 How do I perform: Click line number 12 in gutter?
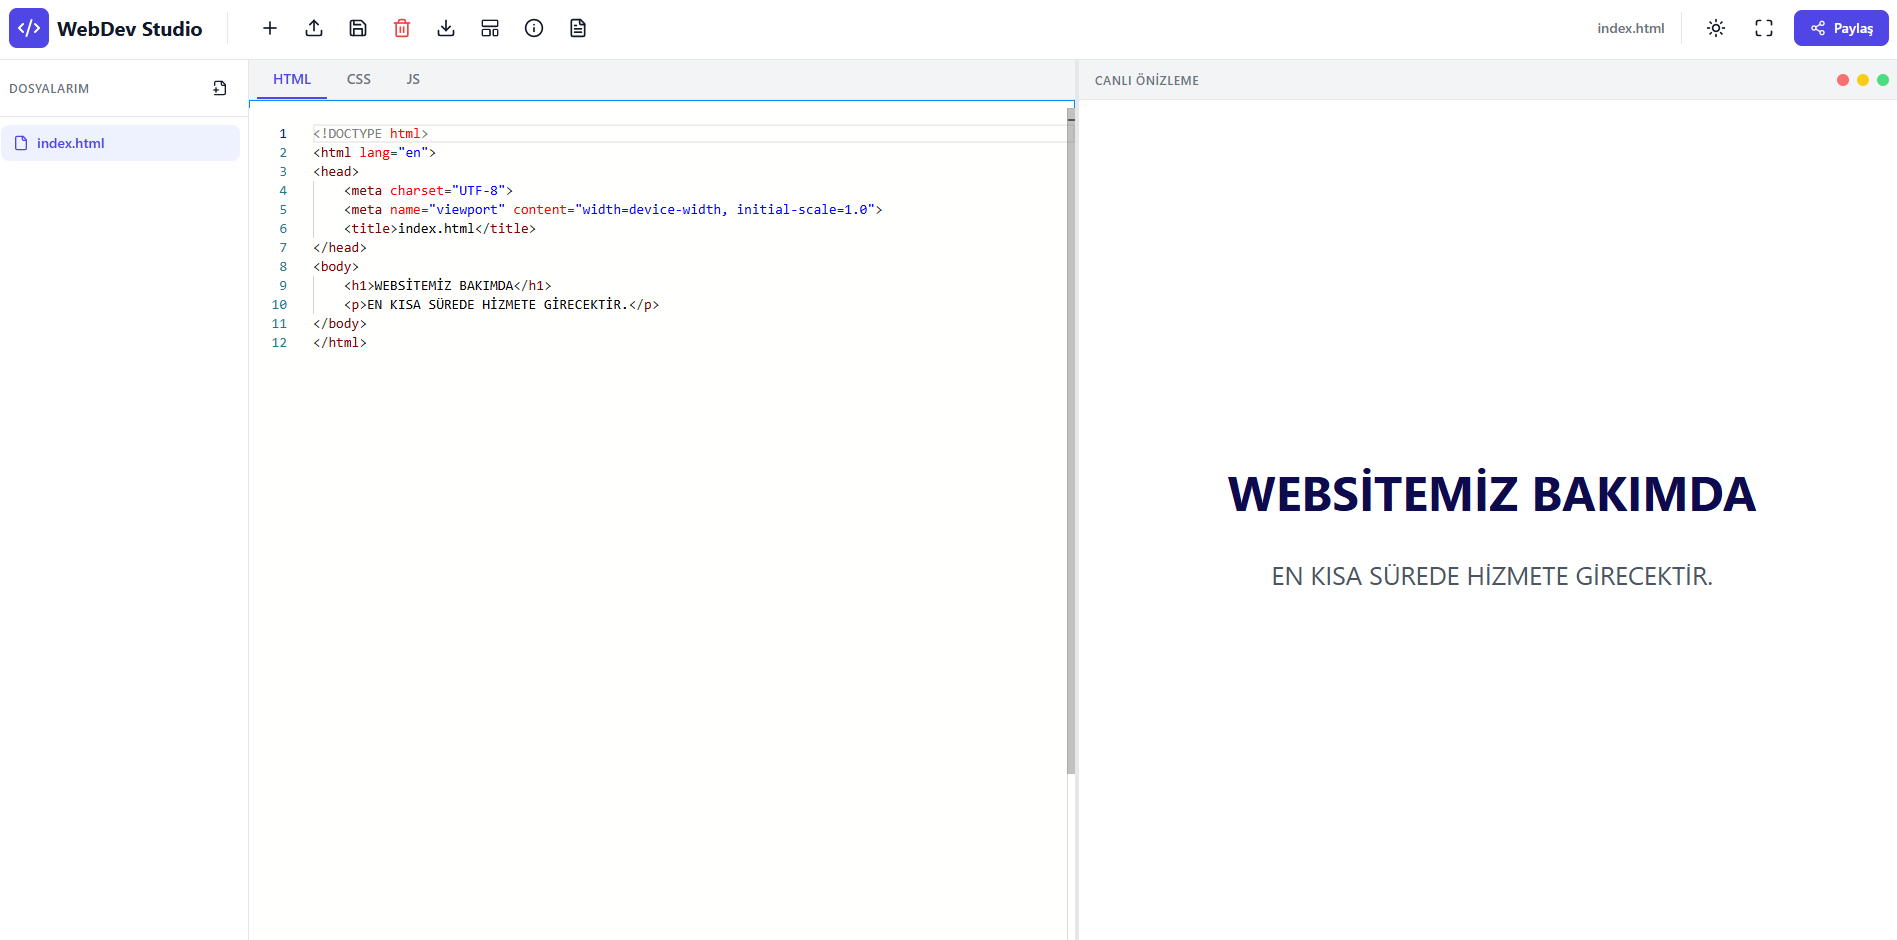pyautogui.click(x=279, y=343)
